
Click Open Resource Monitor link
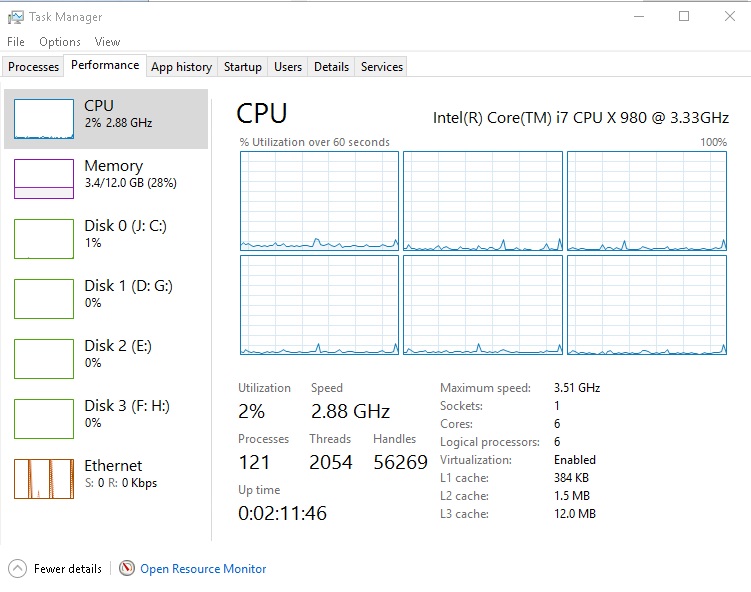(203, 569)
